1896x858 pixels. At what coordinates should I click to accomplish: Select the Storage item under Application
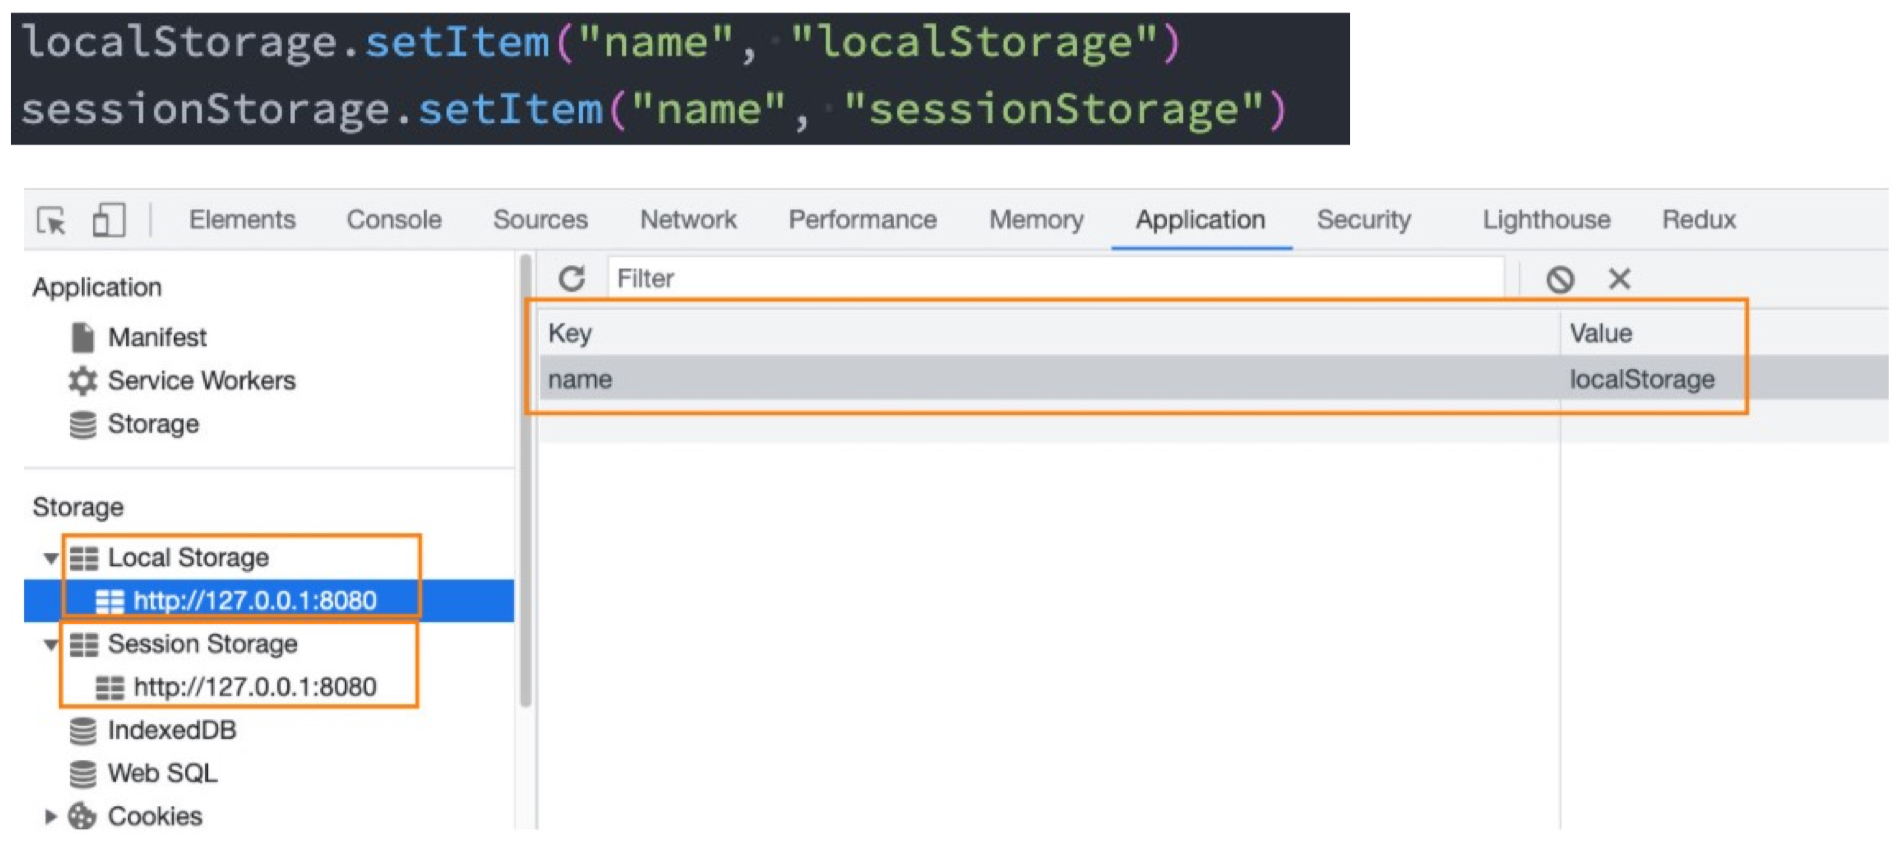[152, 424]
